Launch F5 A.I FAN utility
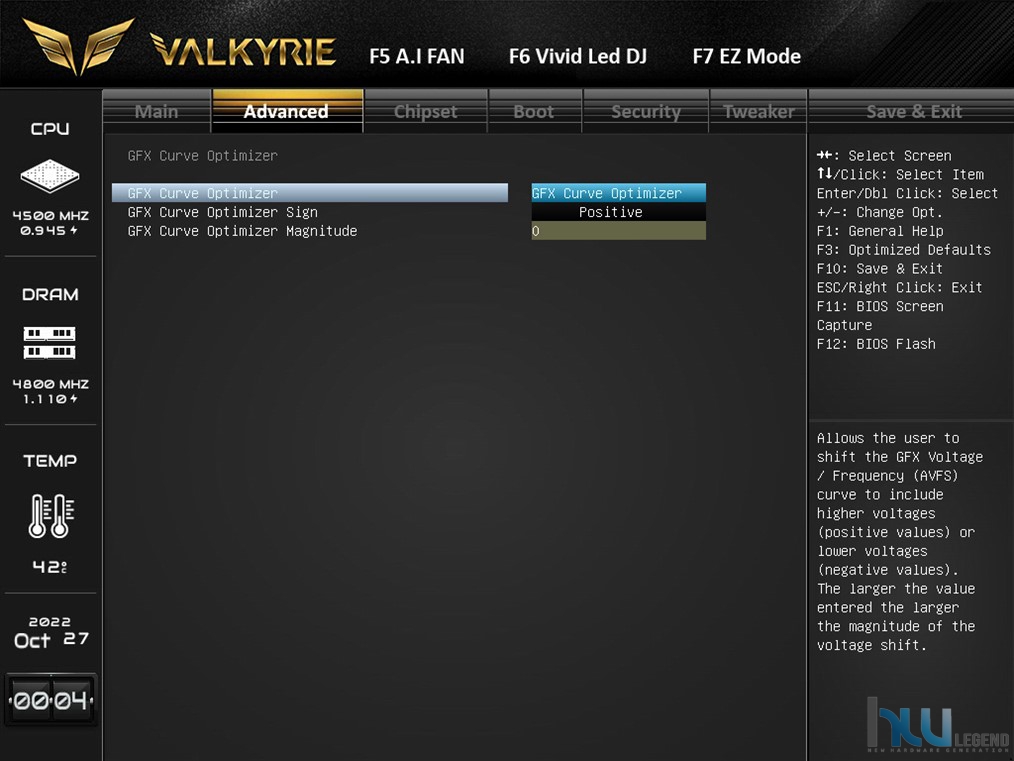The width and height of the screenshot is (1014, 761). [417, 56]
